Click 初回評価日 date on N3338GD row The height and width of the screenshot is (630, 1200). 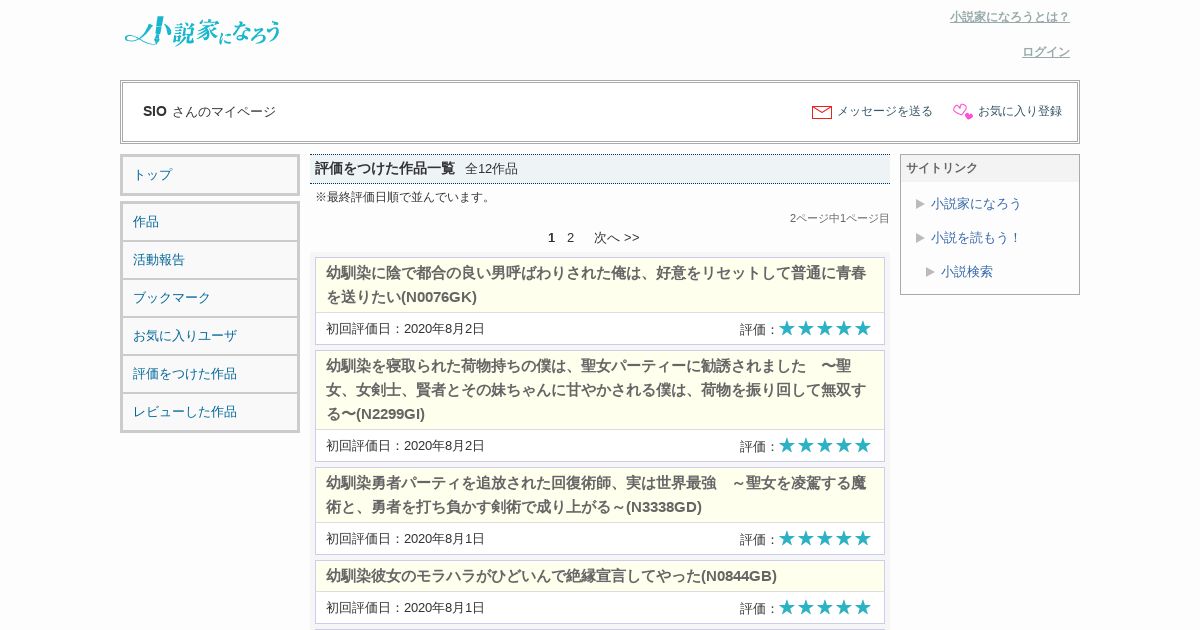tap(405, 539)
